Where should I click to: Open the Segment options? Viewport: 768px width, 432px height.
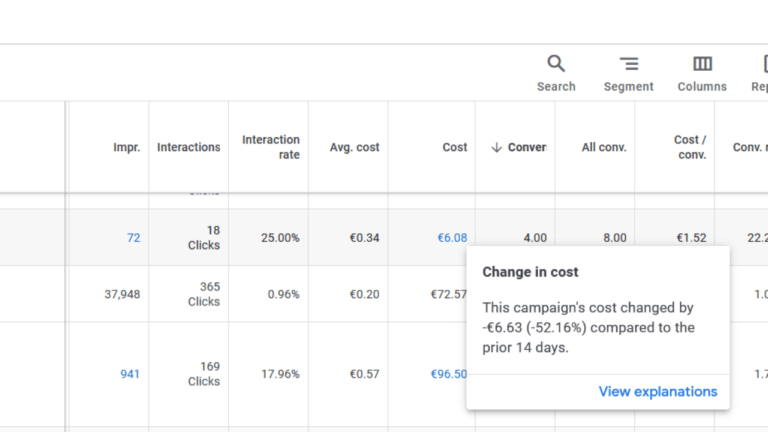click(628, 73)
